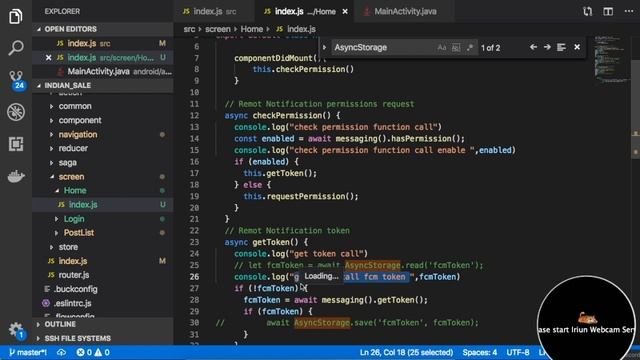Open the Explorer view in activity bar
This screenshot has width=640, height=360.
tap(16, 16)
